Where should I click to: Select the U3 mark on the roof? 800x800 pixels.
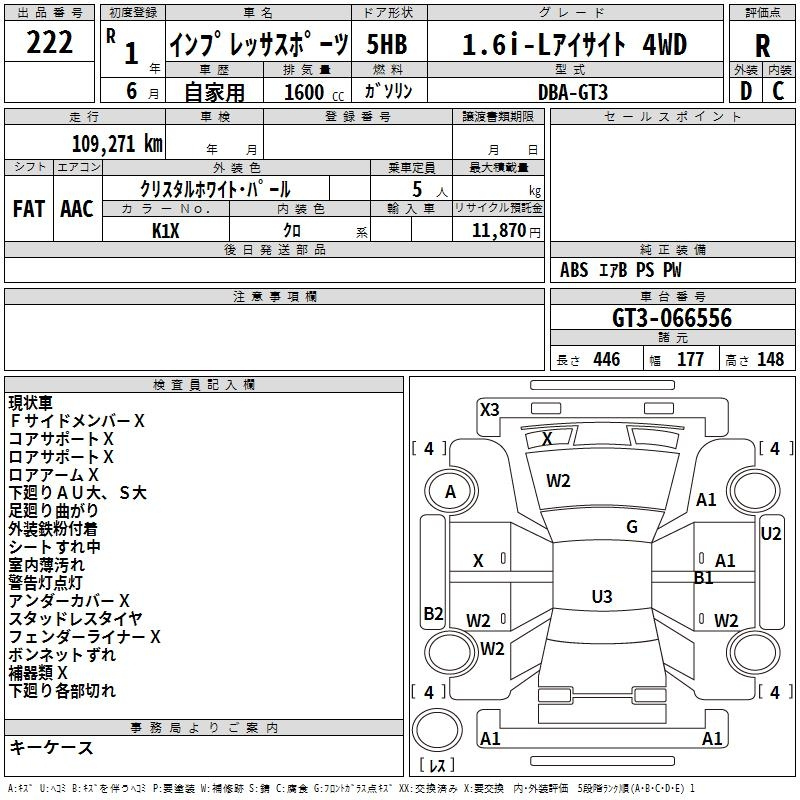(601, 597)
